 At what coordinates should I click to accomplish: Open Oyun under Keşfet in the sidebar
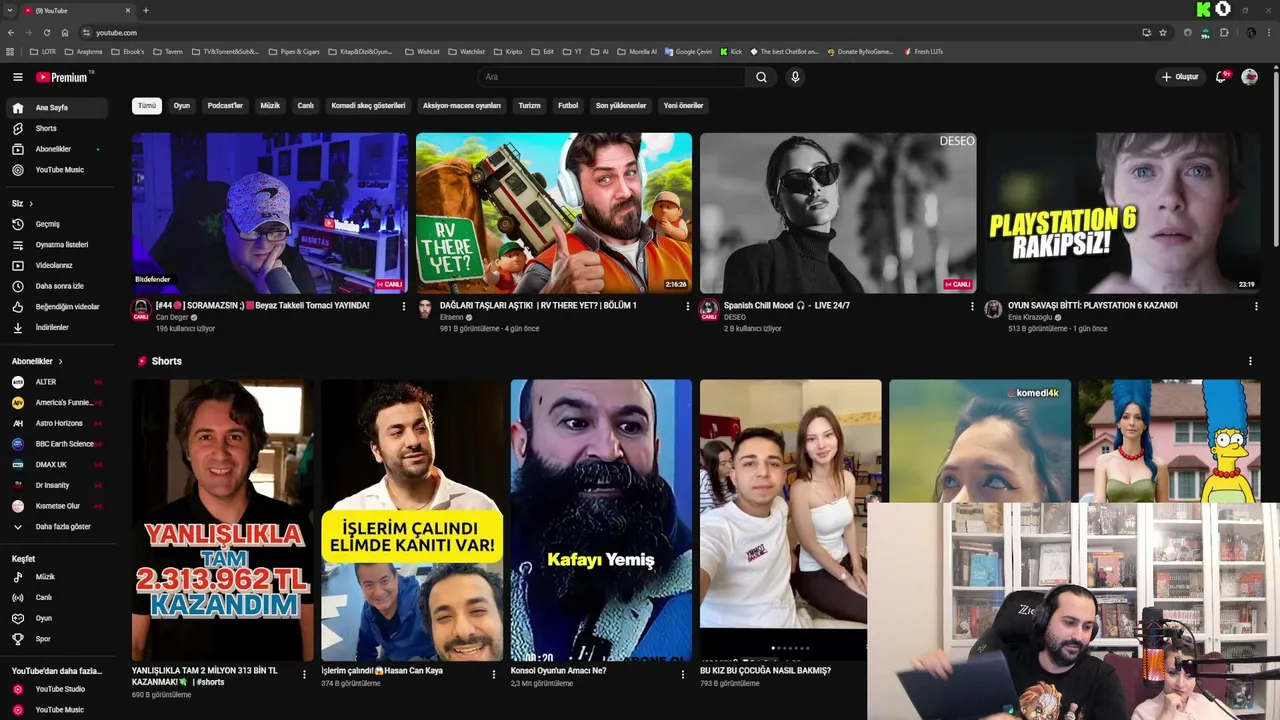(58, 618)
